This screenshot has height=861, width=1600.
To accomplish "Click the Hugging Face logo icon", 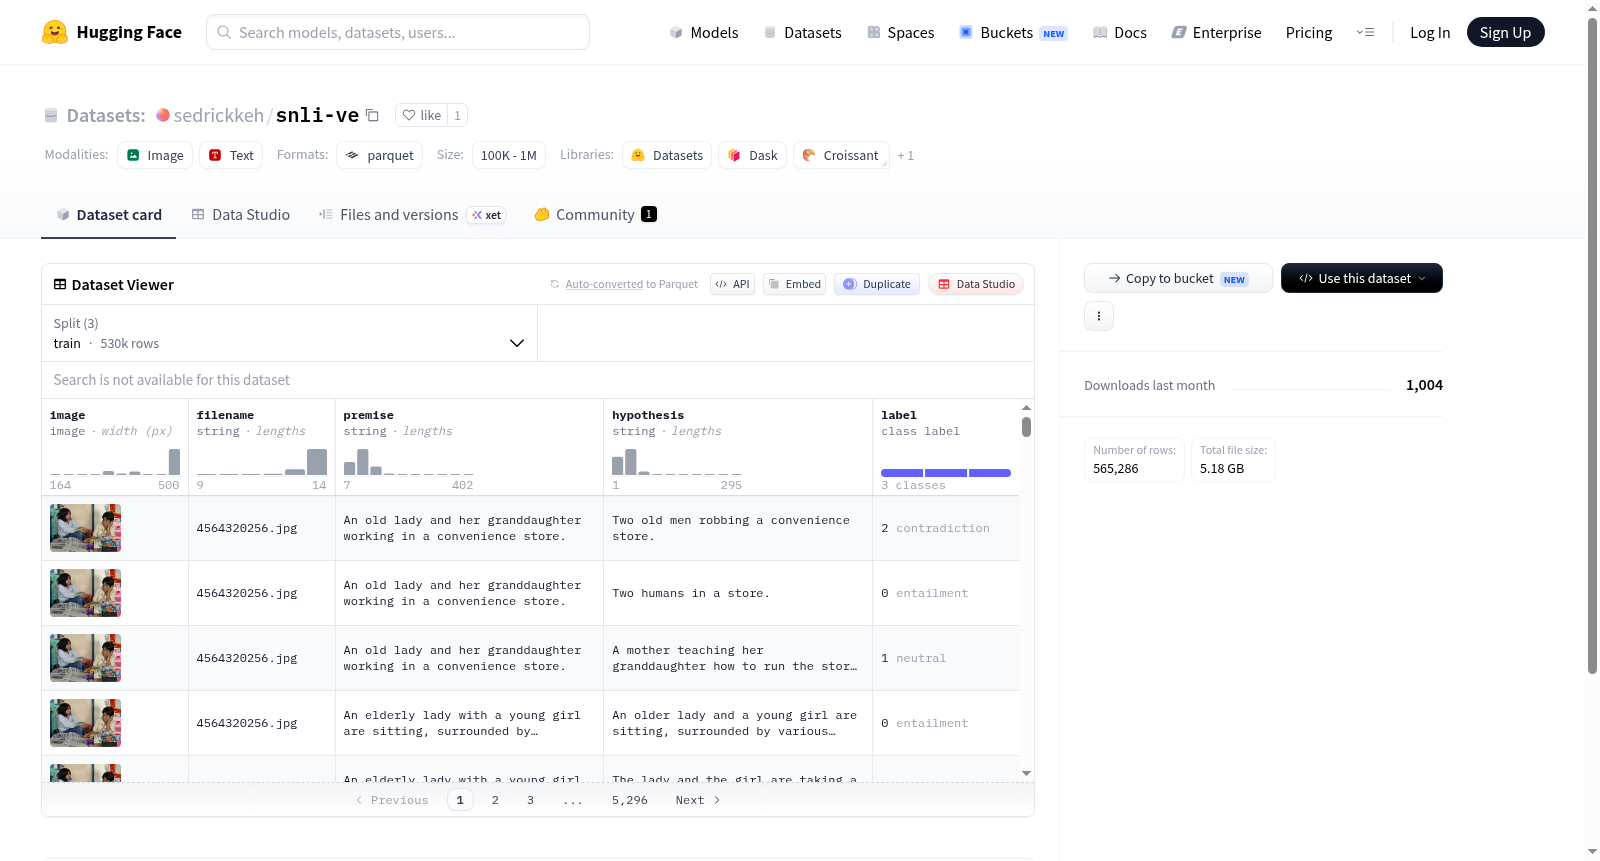I will 54,32.
